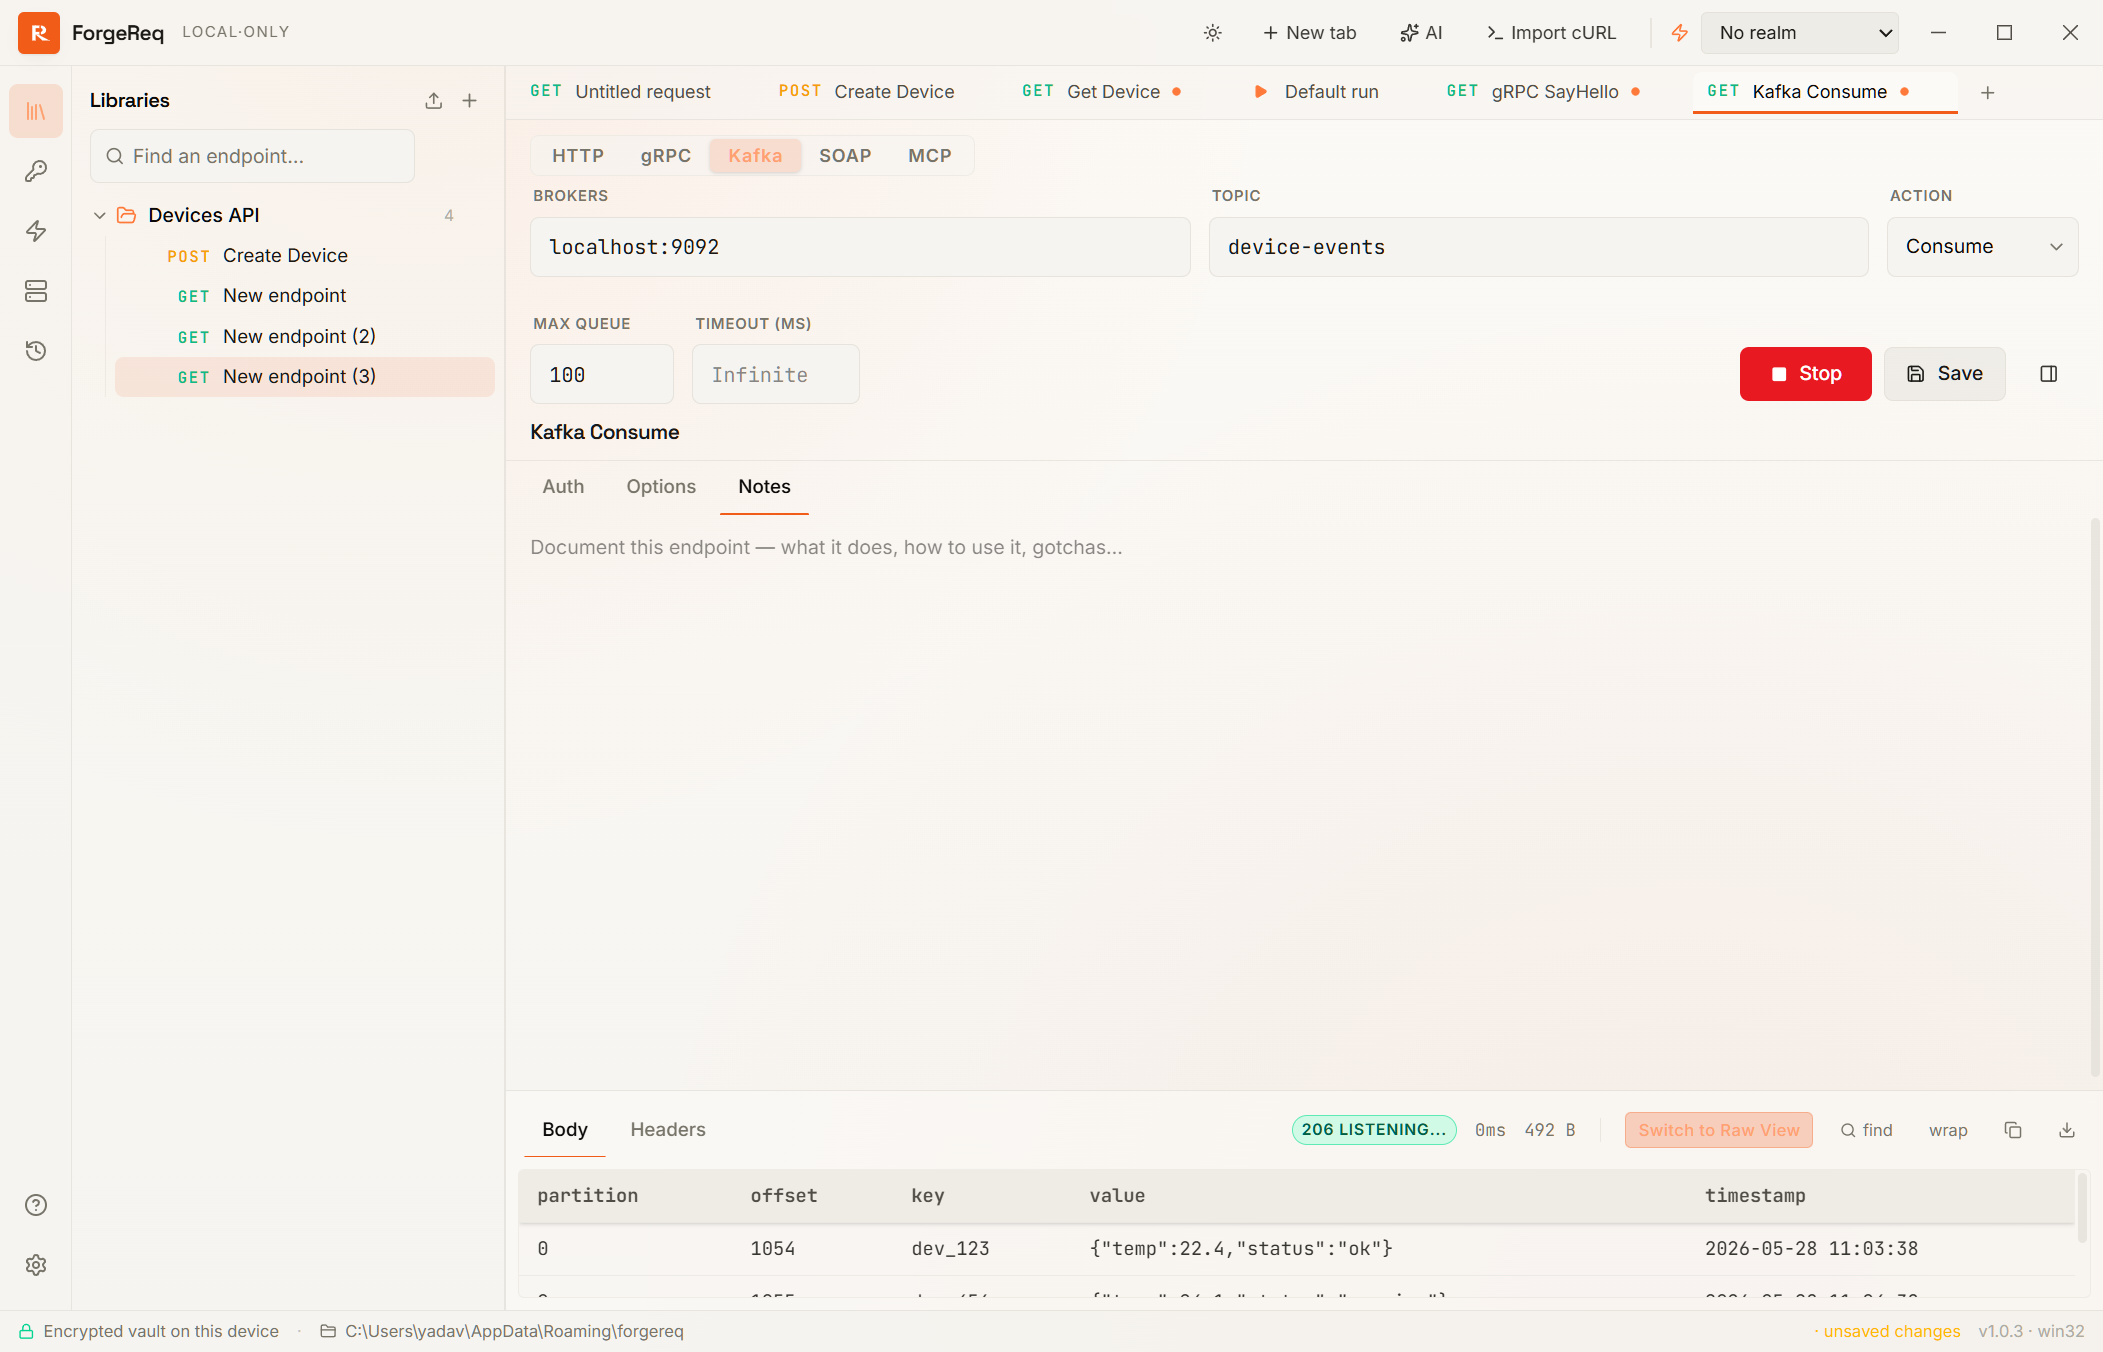The width and height of the screenshot is (2103, 1352).
Task: Click the export libraries upload icon
Action: coord(433,101)
